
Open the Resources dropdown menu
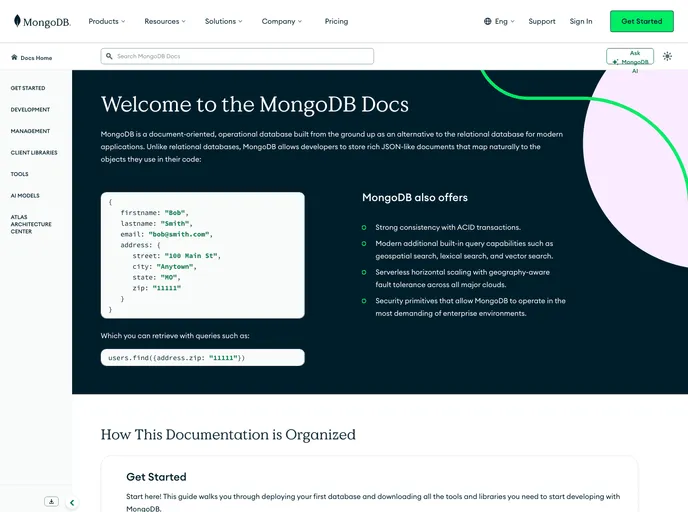click(x=165, y=21)
